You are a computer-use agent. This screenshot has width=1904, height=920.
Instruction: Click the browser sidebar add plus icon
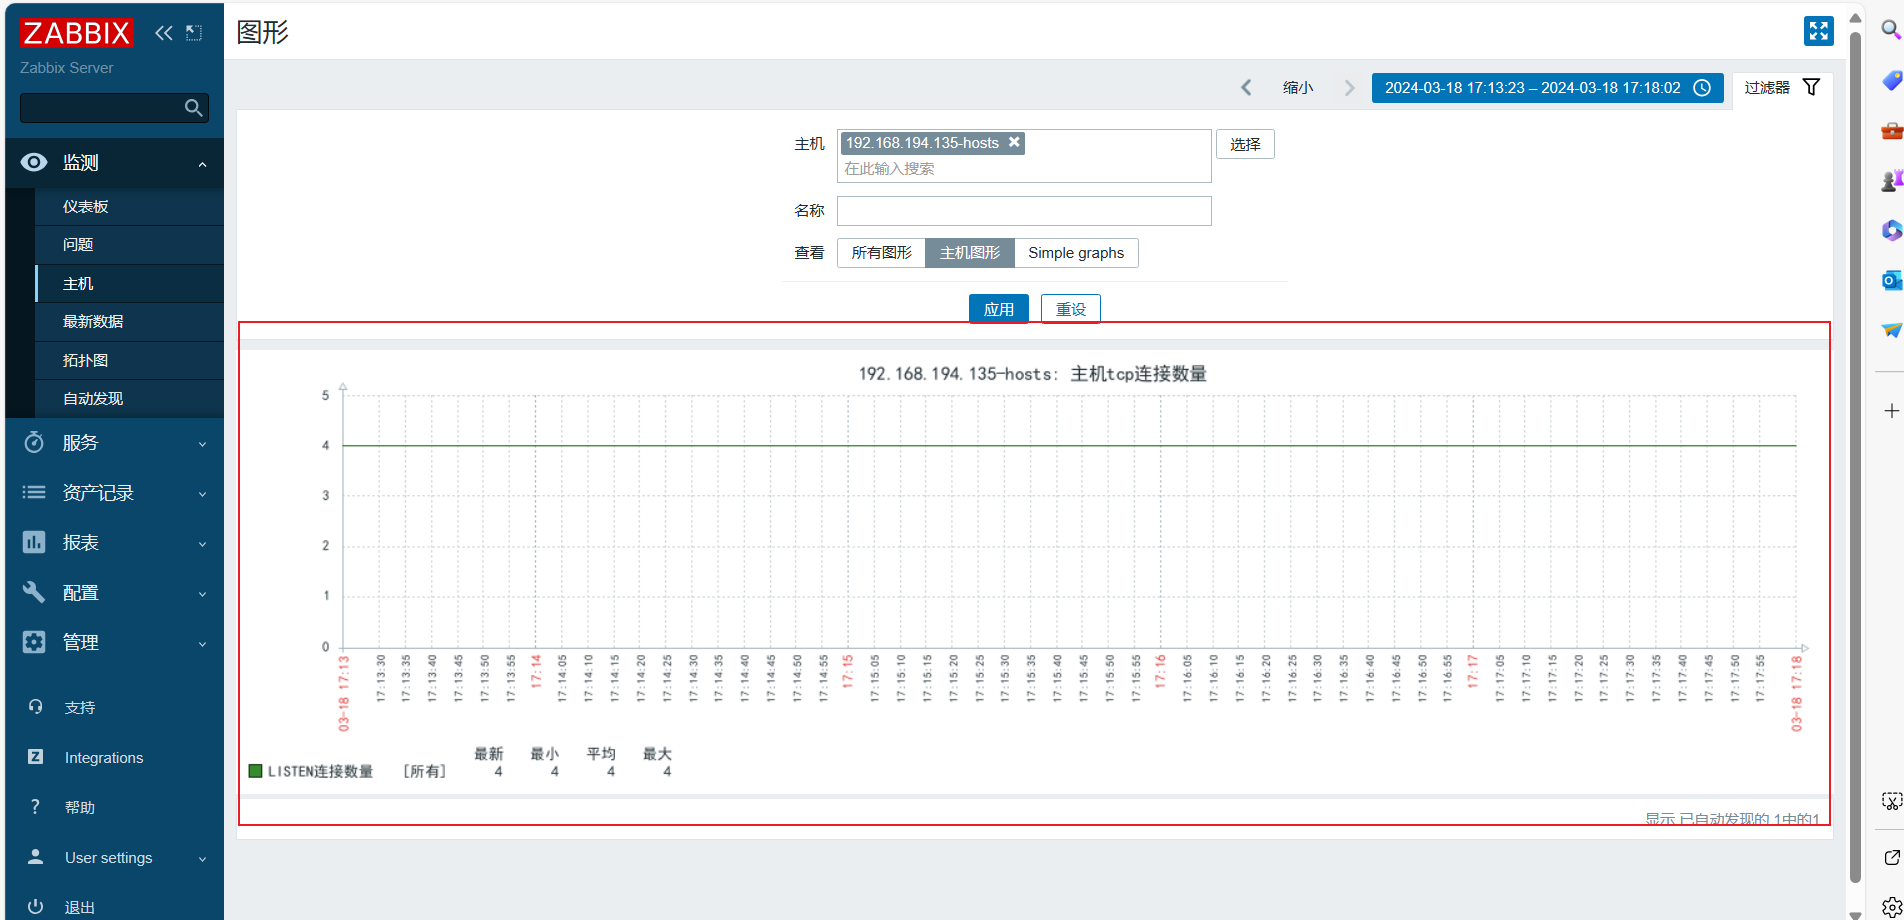(1891, 411)
